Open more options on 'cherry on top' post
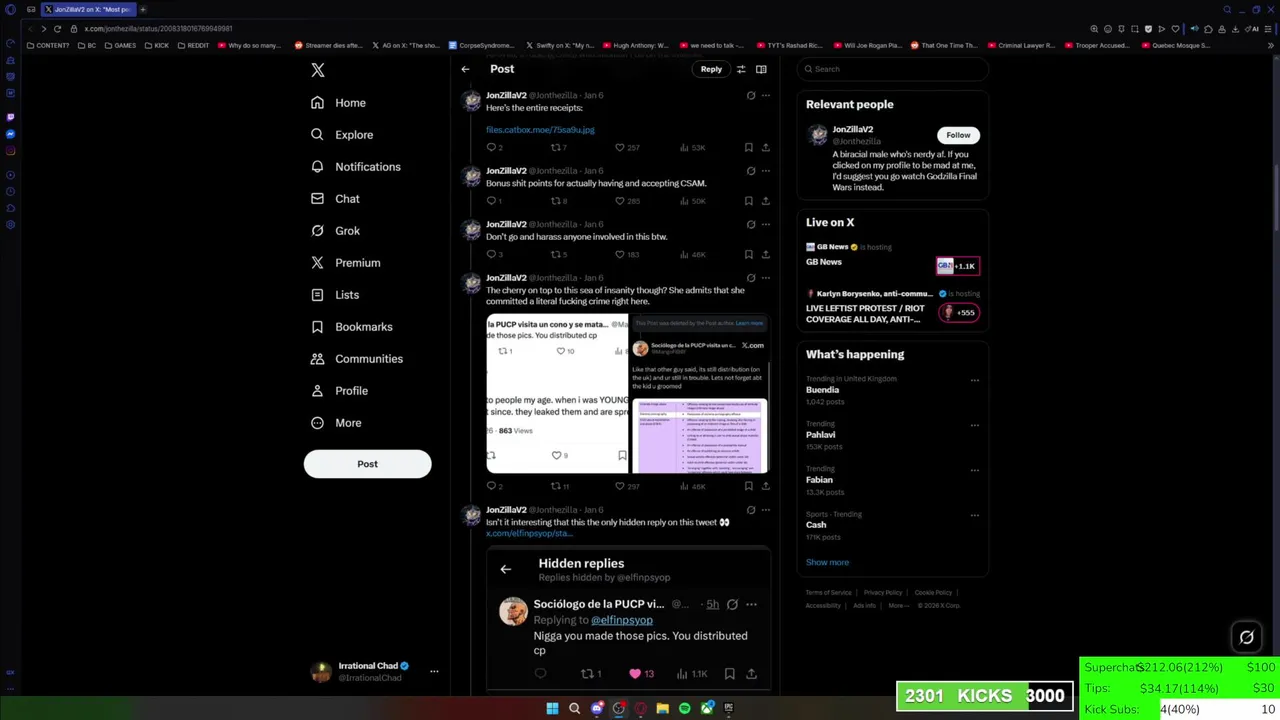 point(766,278)
